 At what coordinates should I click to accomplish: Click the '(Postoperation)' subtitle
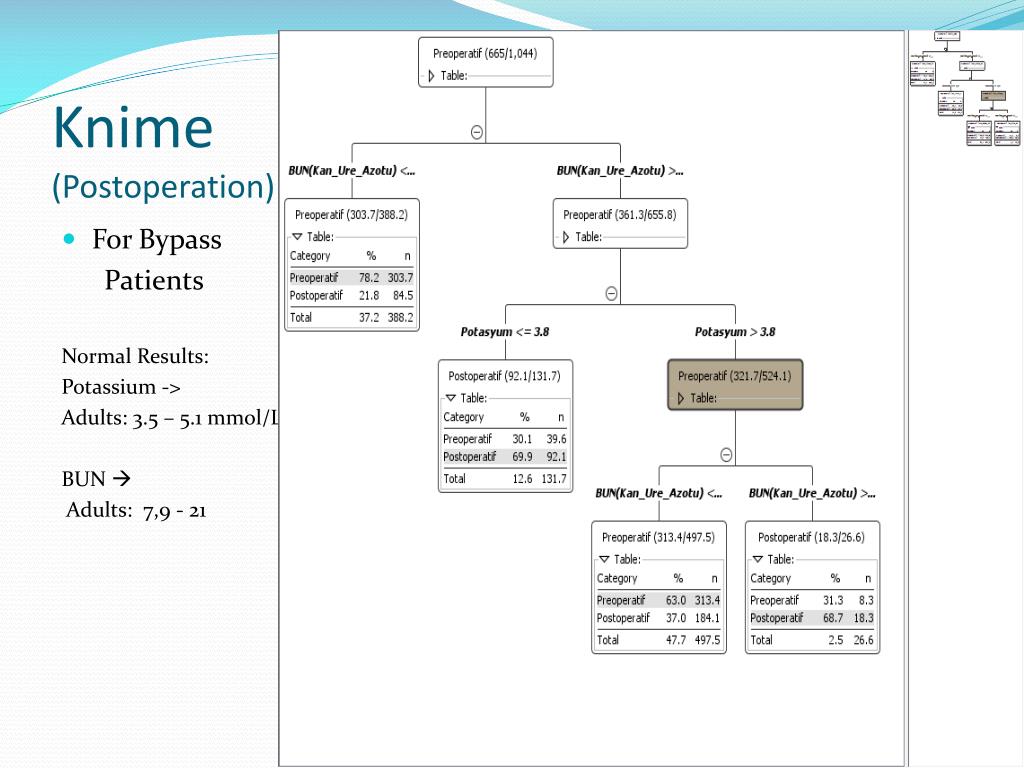point(163,187)
